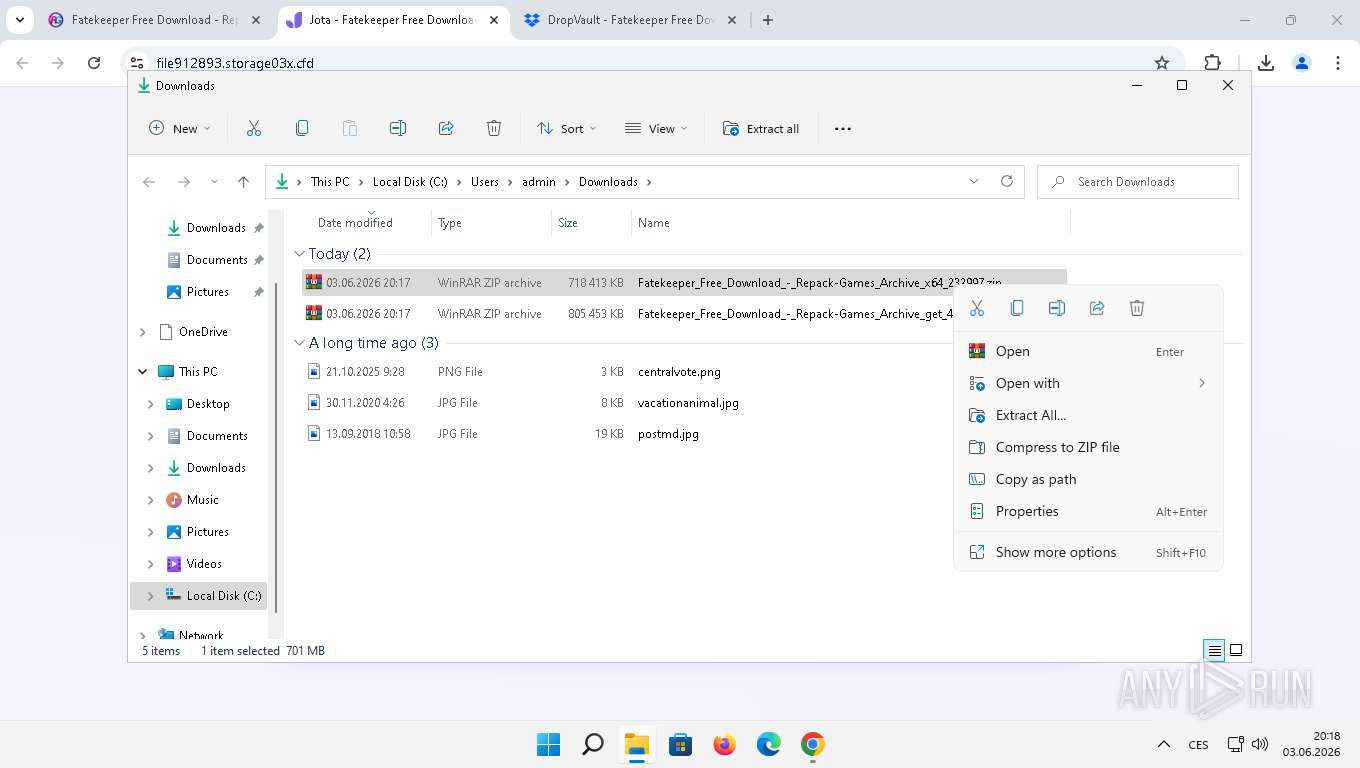Click Cut icon in context menu
The height and width of the screenshot is (768, 1360).
point(977,308)
